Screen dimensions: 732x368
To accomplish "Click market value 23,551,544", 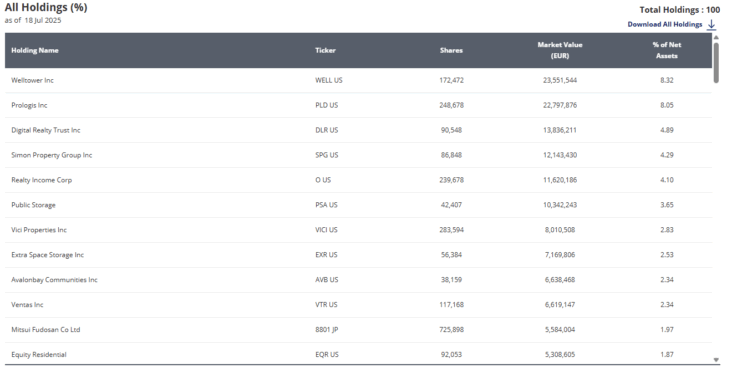I will click(560, 80).
